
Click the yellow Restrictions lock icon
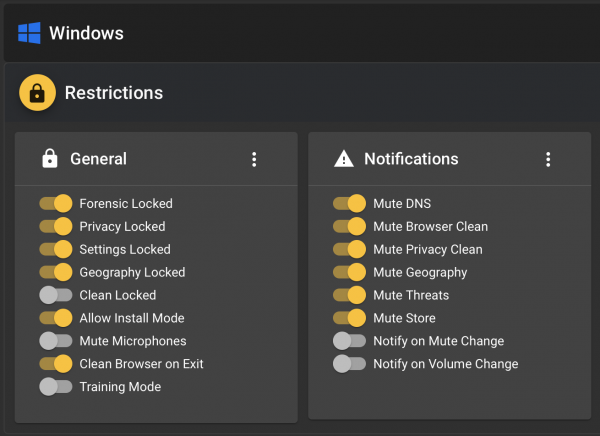pyautogui.click(x=38, y=93)
